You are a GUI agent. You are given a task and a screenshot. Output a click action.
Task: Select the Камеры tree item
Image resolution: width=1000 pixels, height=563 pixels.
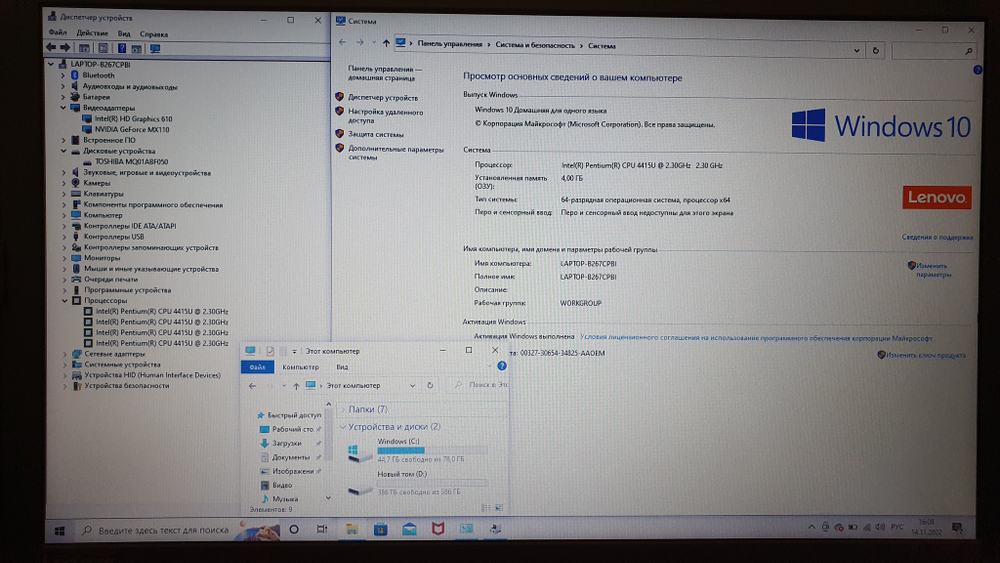97,183
